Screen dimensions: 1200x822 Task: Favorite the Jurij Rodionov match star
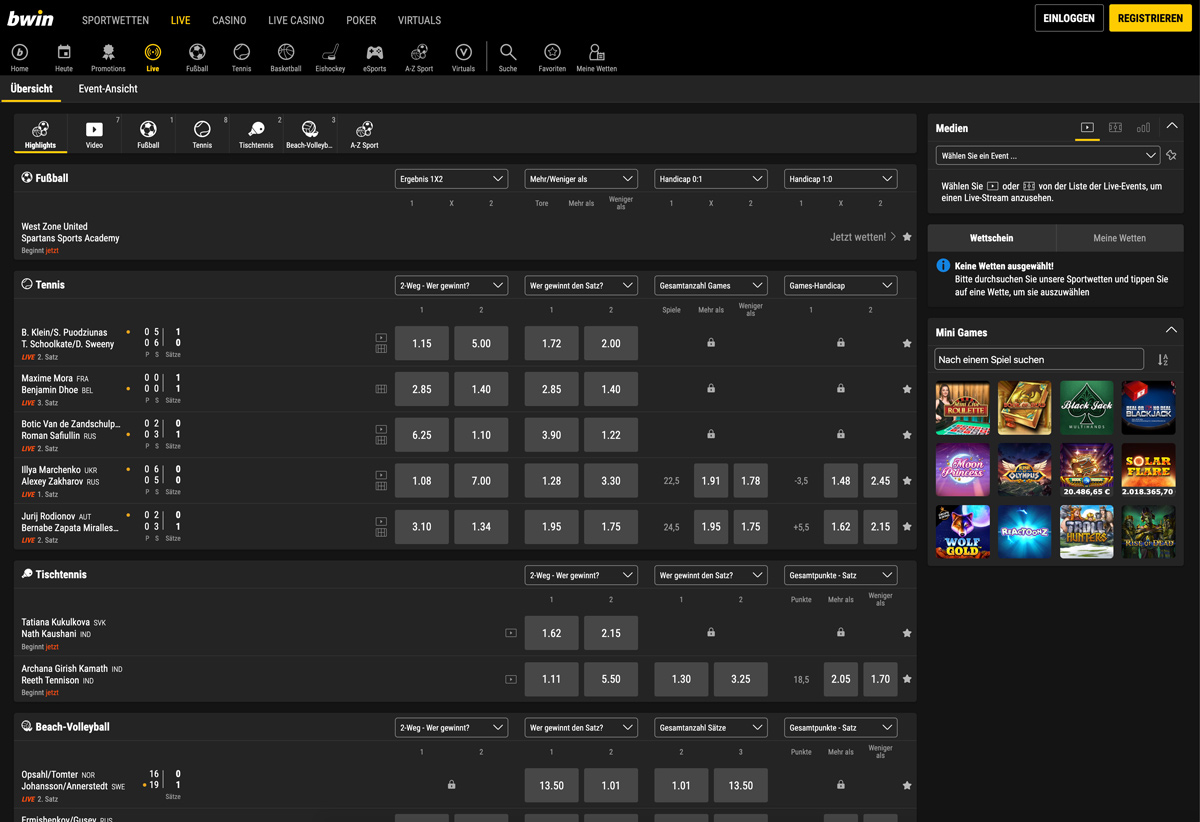907,527
